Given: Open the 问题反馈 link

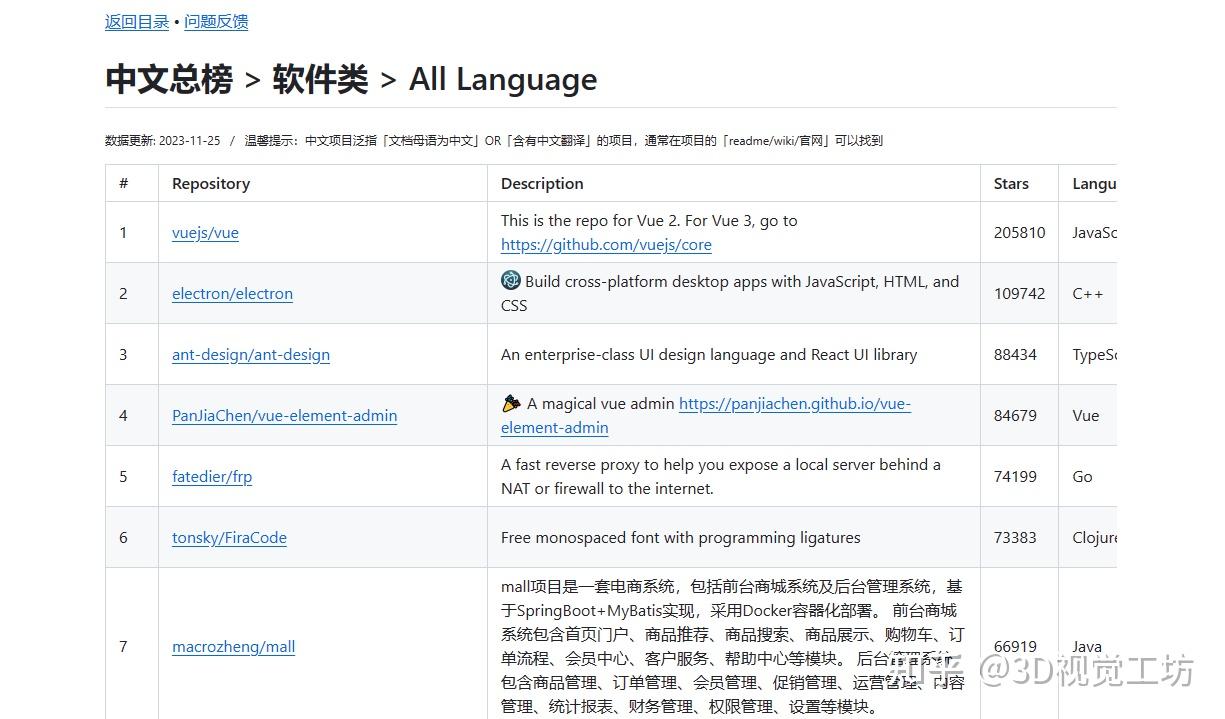Looking at the screenshot, I should (x=216, y=21).
